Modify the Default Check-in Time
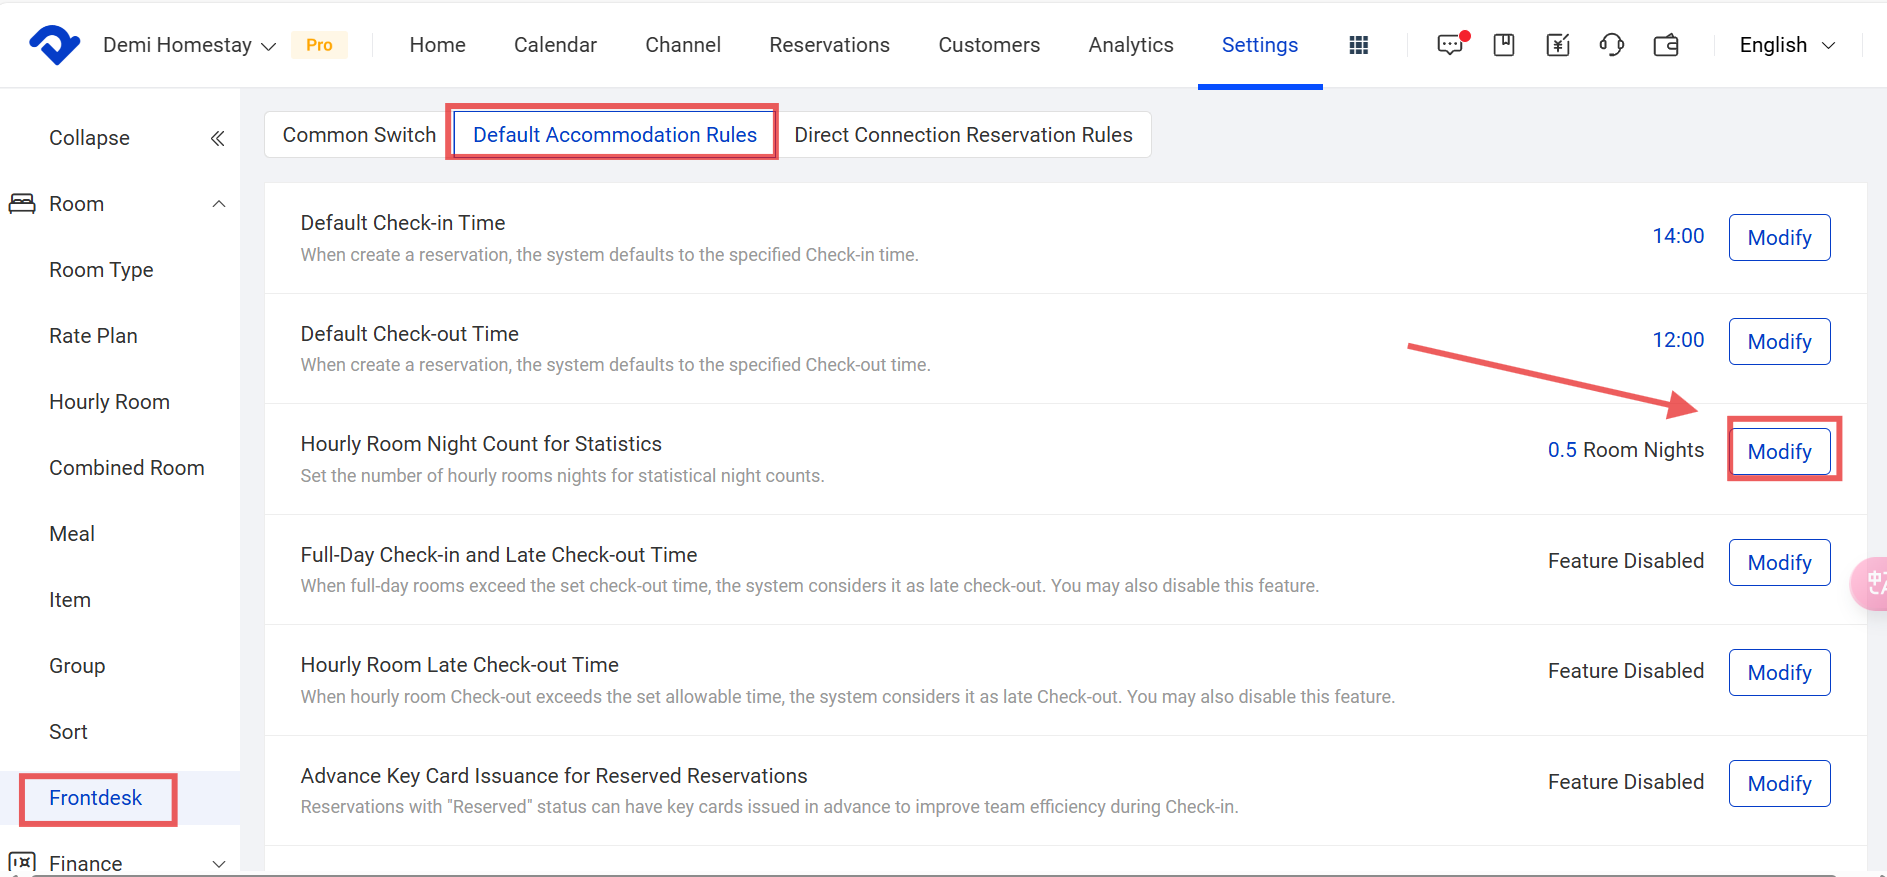1887x877 pixels. (1778, 238)
